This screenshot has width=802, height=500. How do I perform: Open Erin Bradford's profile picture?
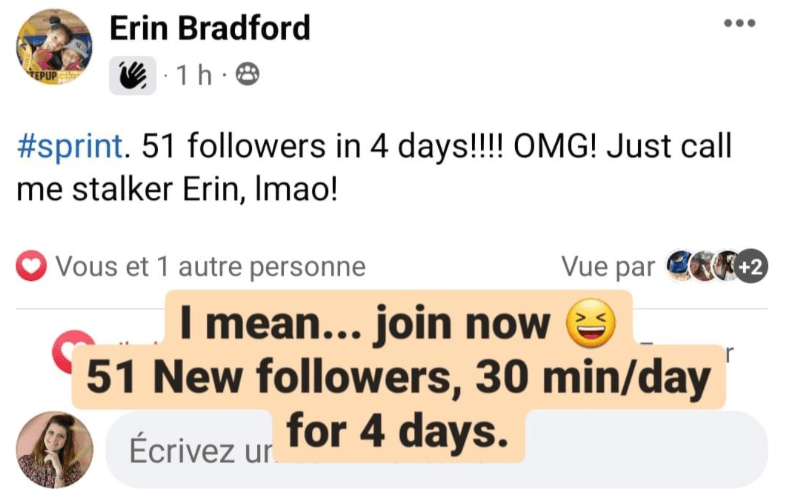pyautogui.click(x=54, y=48)
